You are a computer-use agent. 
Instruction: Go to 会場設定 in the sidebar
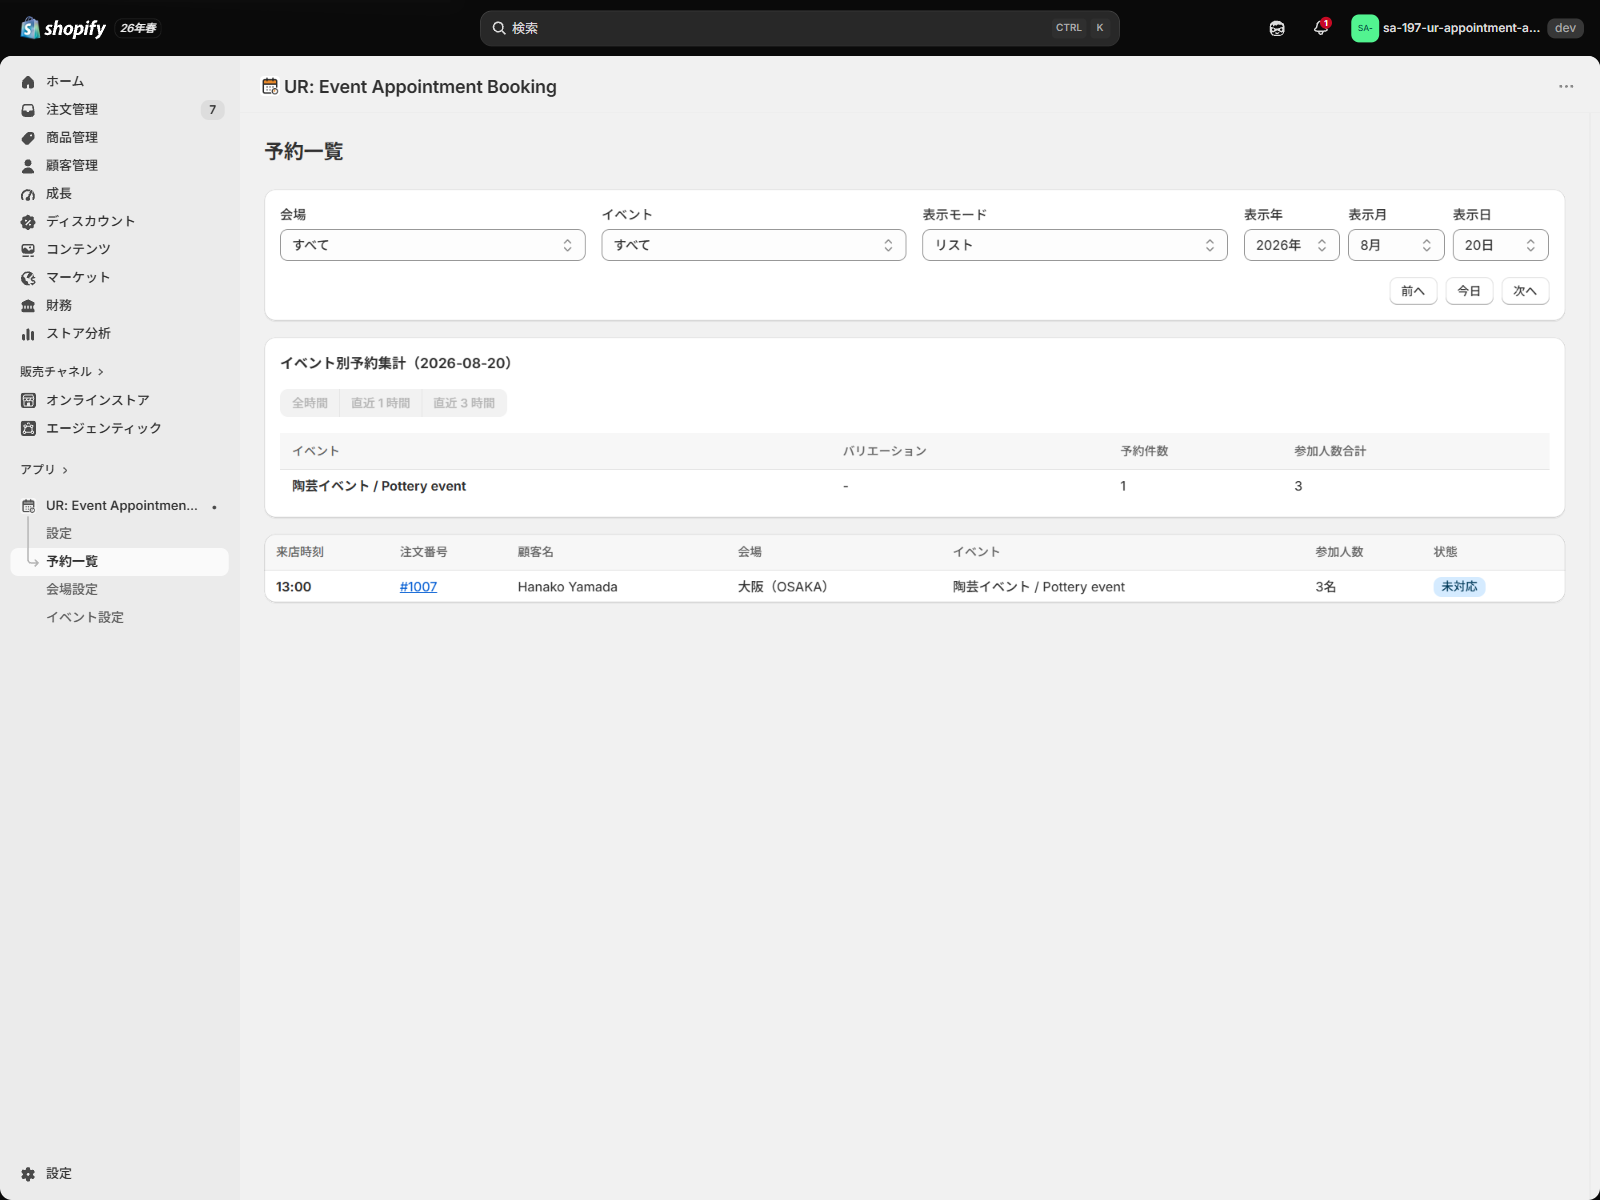[x=72, y=590]
